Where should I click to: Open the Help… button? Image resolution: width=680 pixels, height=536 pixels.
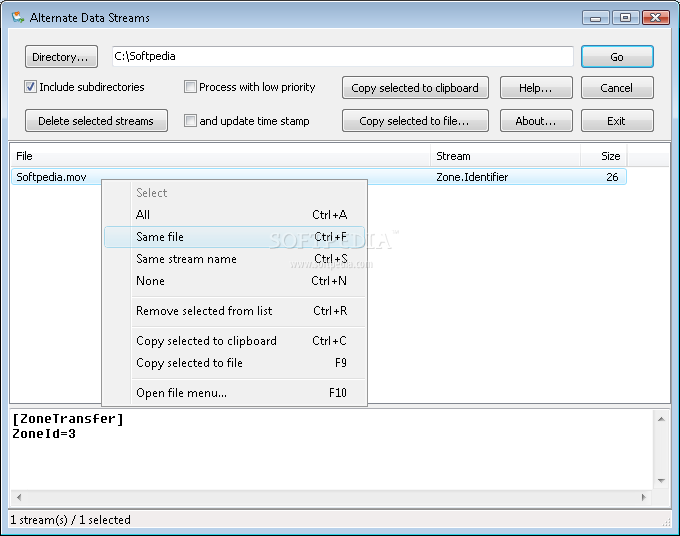pos(536,88)
